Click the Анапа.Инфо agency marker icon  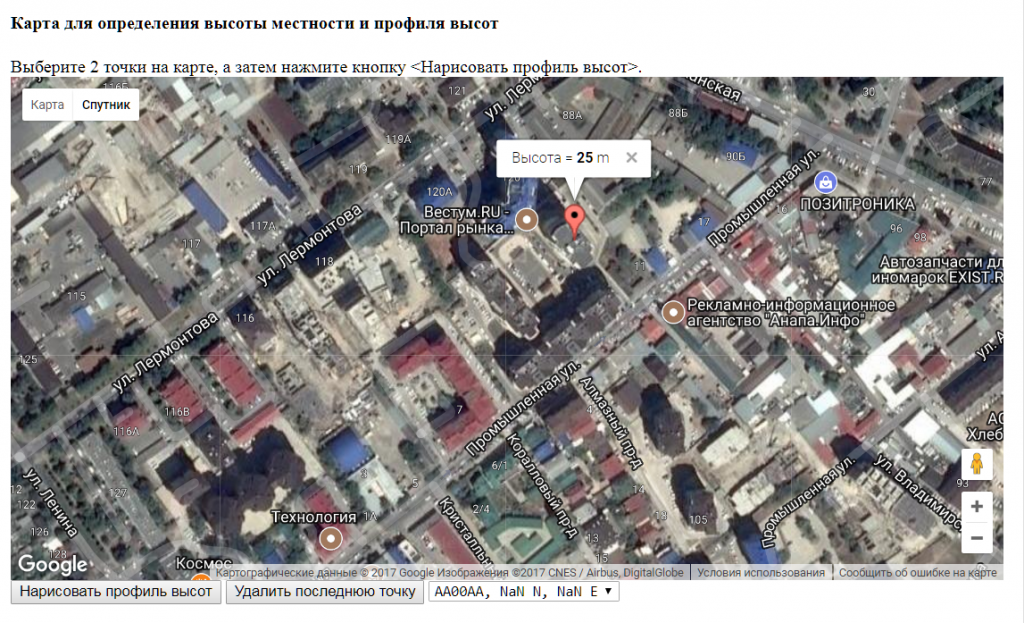click(674, 312)
